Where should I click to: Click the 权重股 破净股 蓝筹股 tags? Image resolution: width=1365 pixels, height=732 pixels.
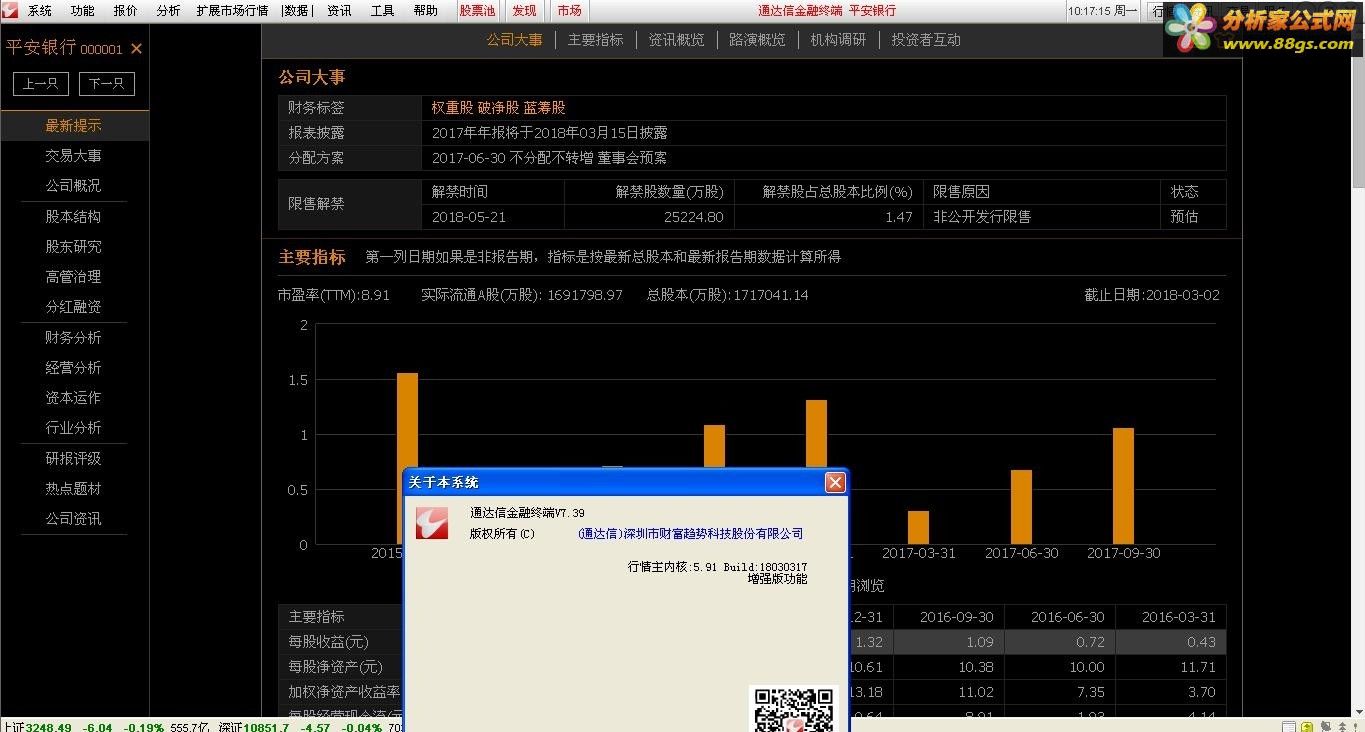tap(498, 108)
